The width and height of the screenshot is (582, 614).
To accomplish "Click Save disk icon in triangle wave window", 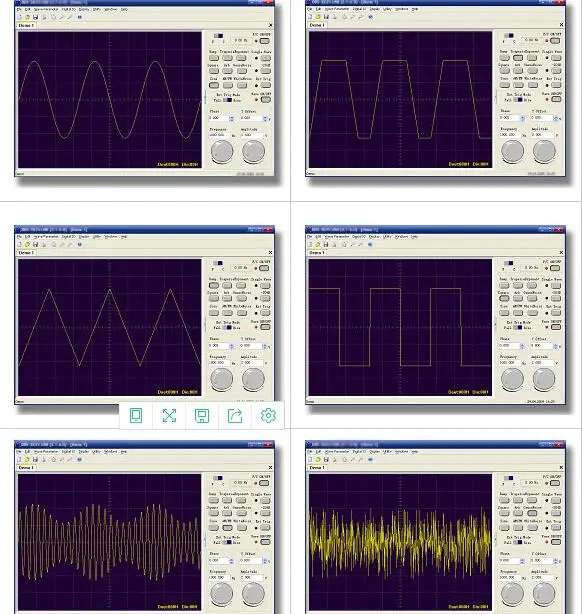I will [x=35, y=244].
